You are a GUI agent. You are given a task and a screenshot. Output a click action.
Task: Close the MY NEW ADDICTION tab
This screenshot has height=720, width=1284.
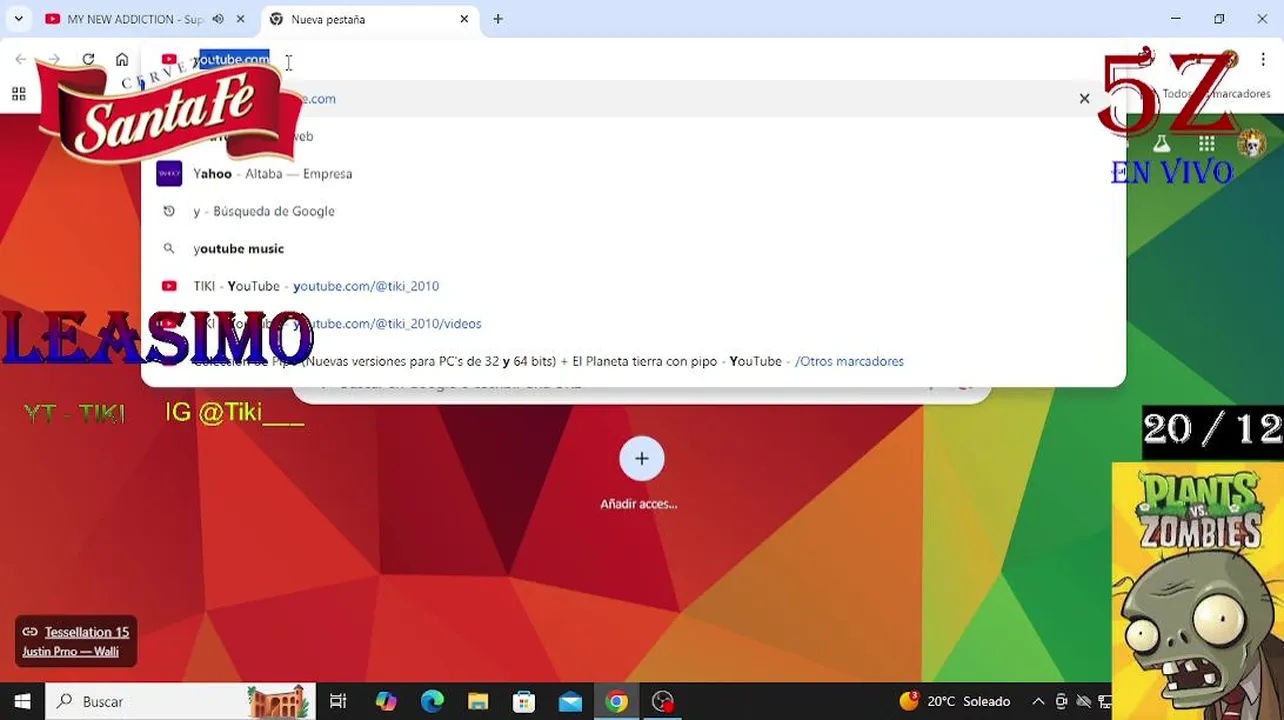[x=240, y=19]
